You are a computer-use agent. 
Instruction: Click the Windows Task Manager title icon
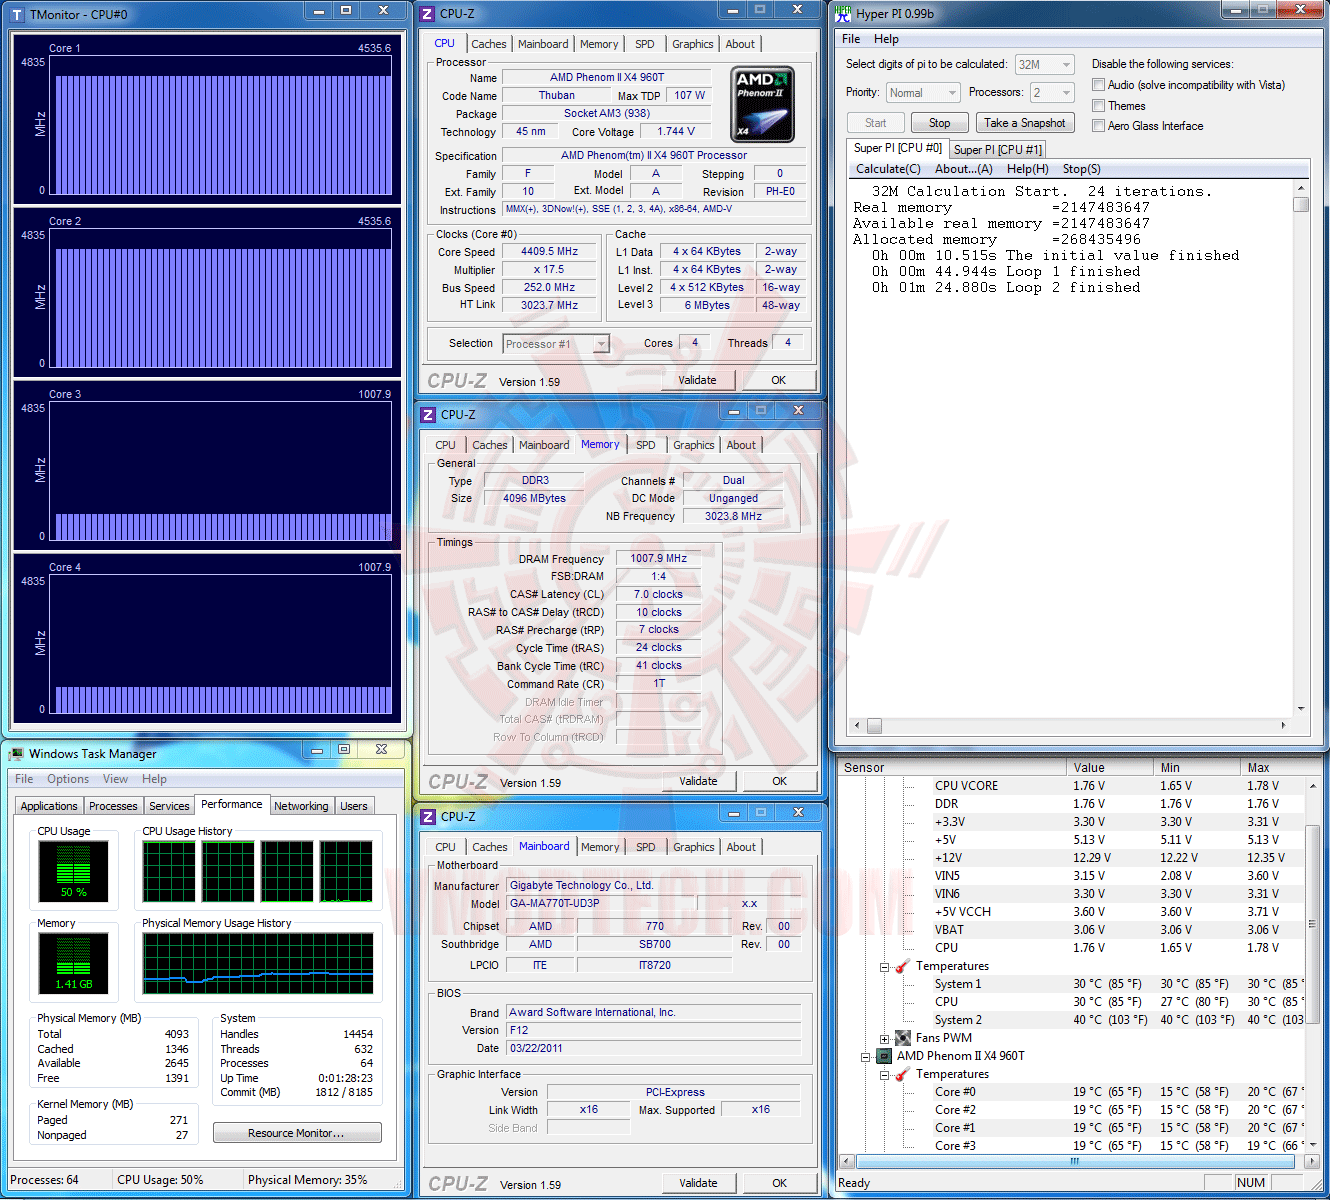16,754
